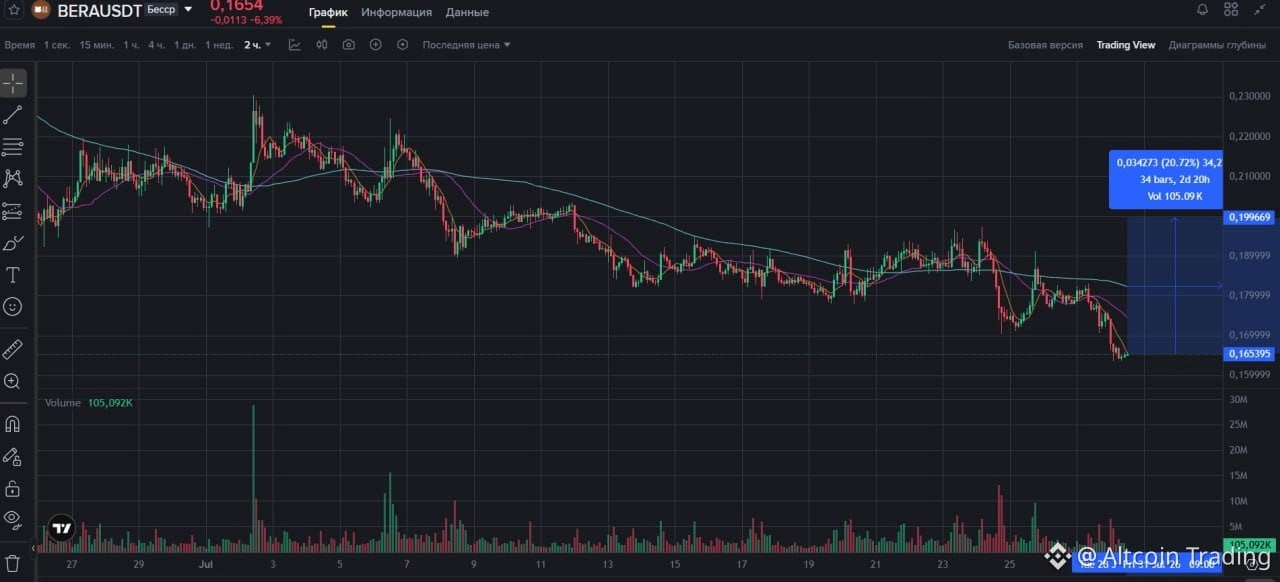Toggle magnet snap mode
This screenshot has width=1280, height=582.
[x=13, y=424]
